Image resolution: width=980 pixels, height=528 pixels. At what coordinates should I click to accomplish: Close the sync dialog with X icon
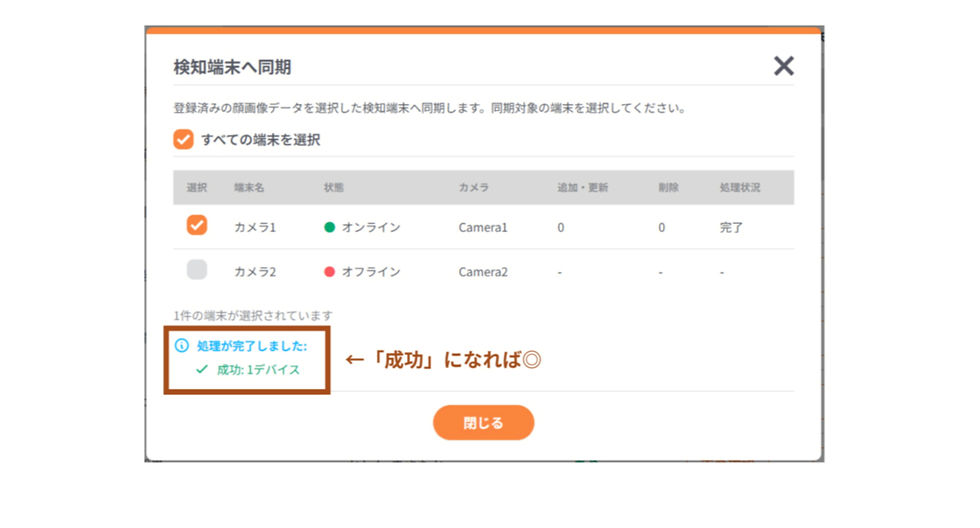pyautogui.click(x=783, y=66)
